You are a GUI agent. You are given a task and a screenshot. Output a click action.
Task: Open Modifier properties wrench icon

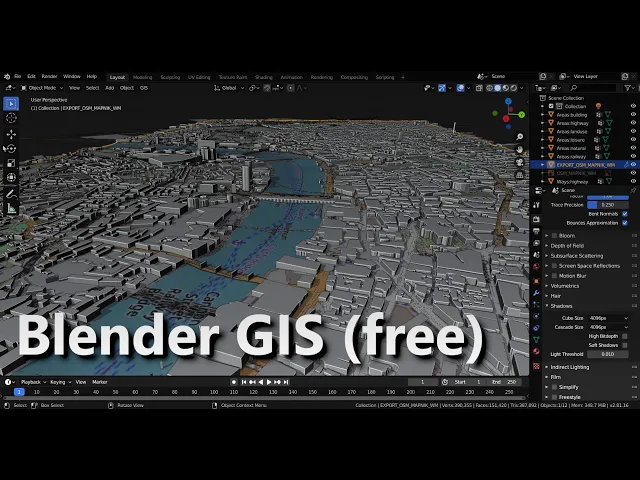click(x=536, y=293)
